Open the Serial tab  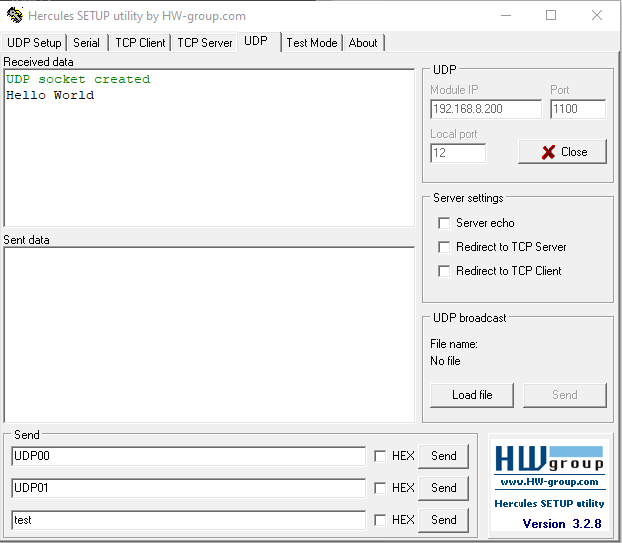tap(87, 43)
